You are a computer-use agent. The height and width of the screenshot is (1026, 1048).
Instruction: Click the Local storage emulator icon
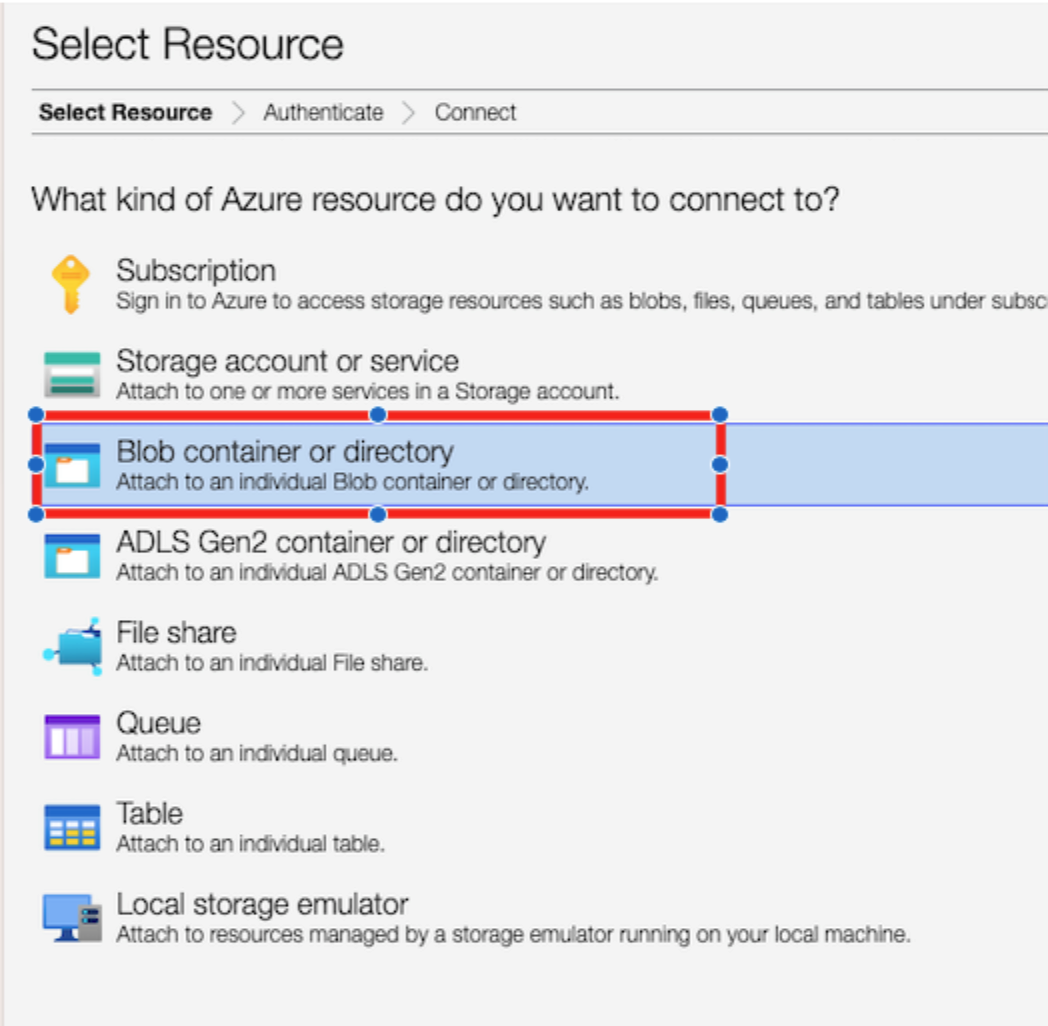pyautogui.click(x=73, y=918)
